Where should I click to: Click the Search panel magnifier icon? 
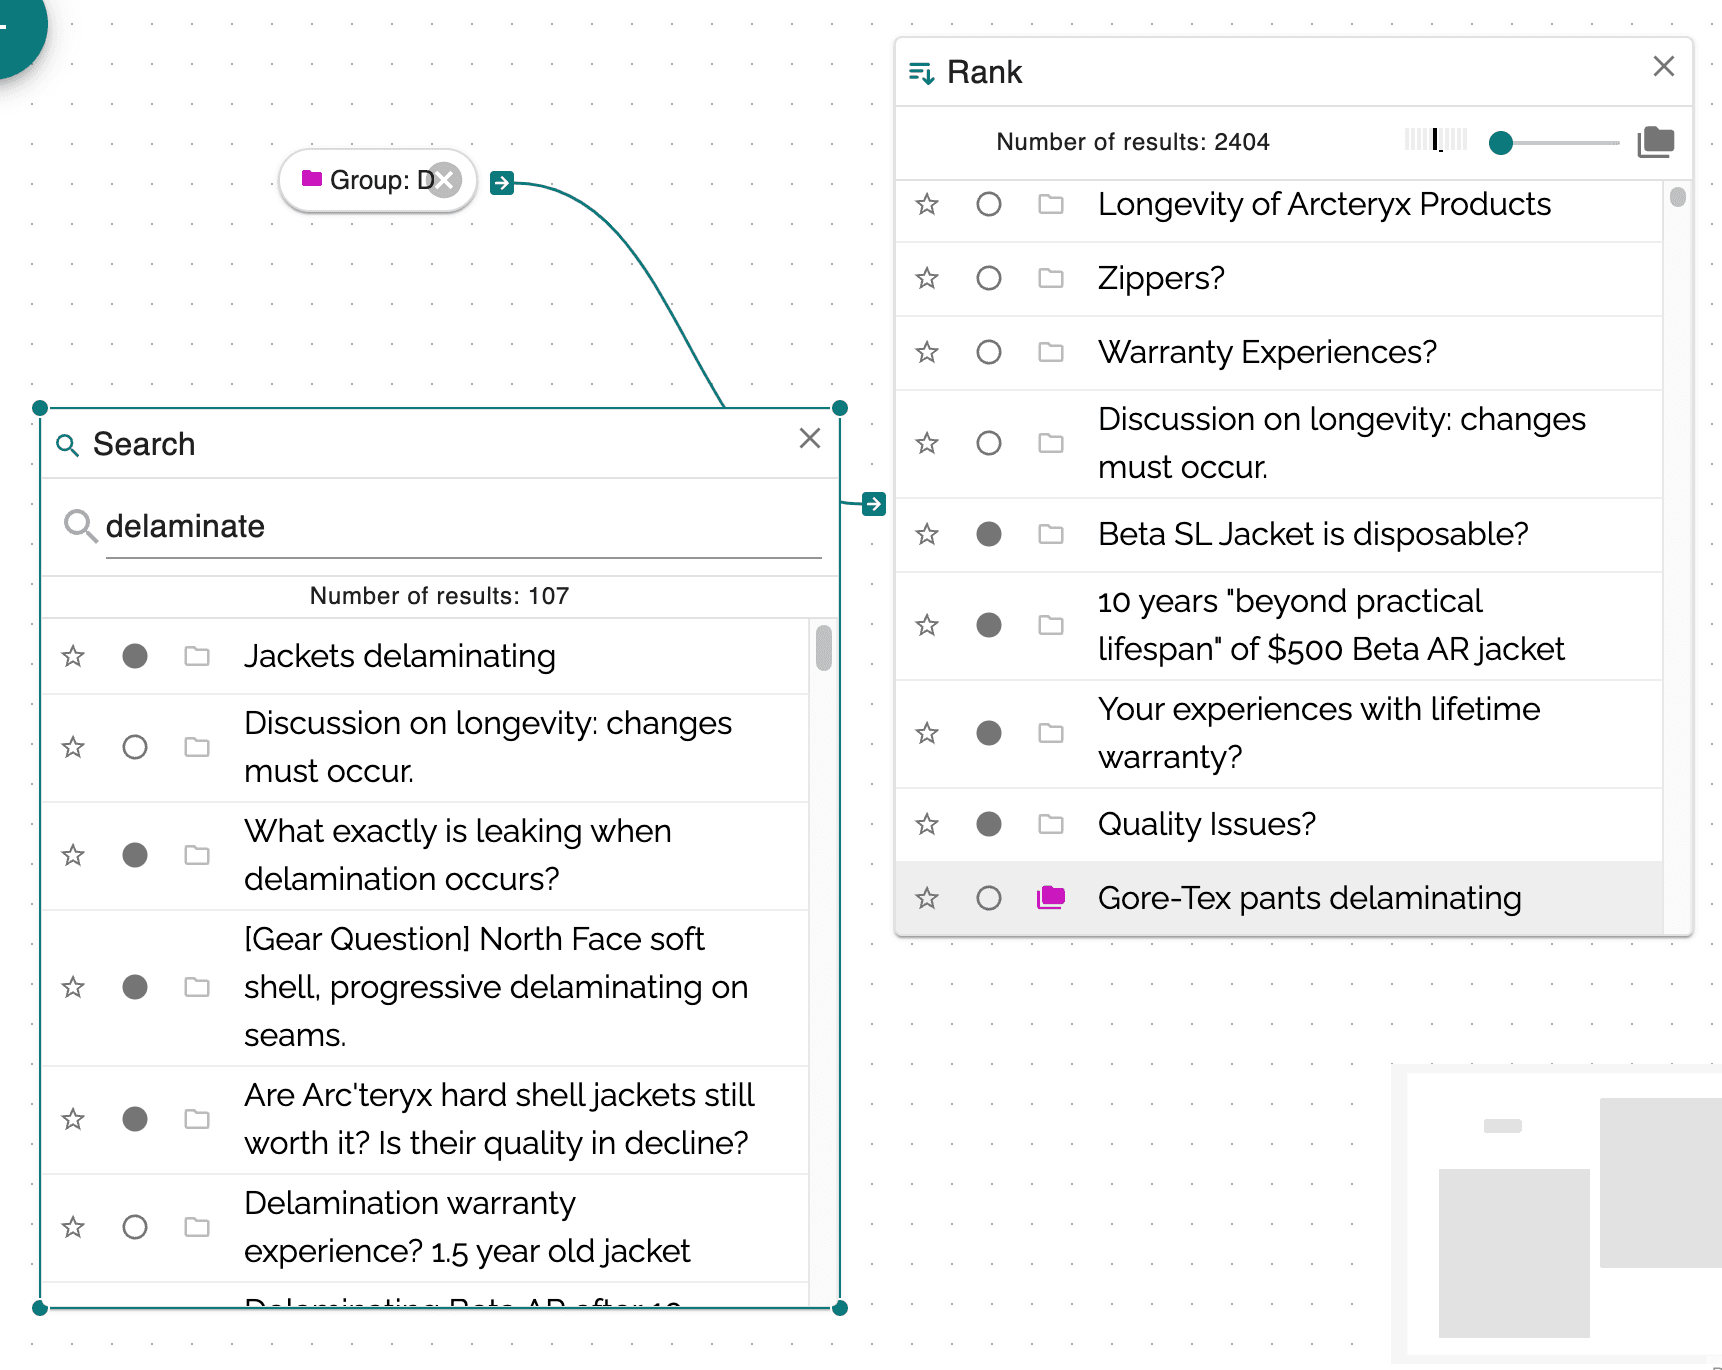coord(67,445)
